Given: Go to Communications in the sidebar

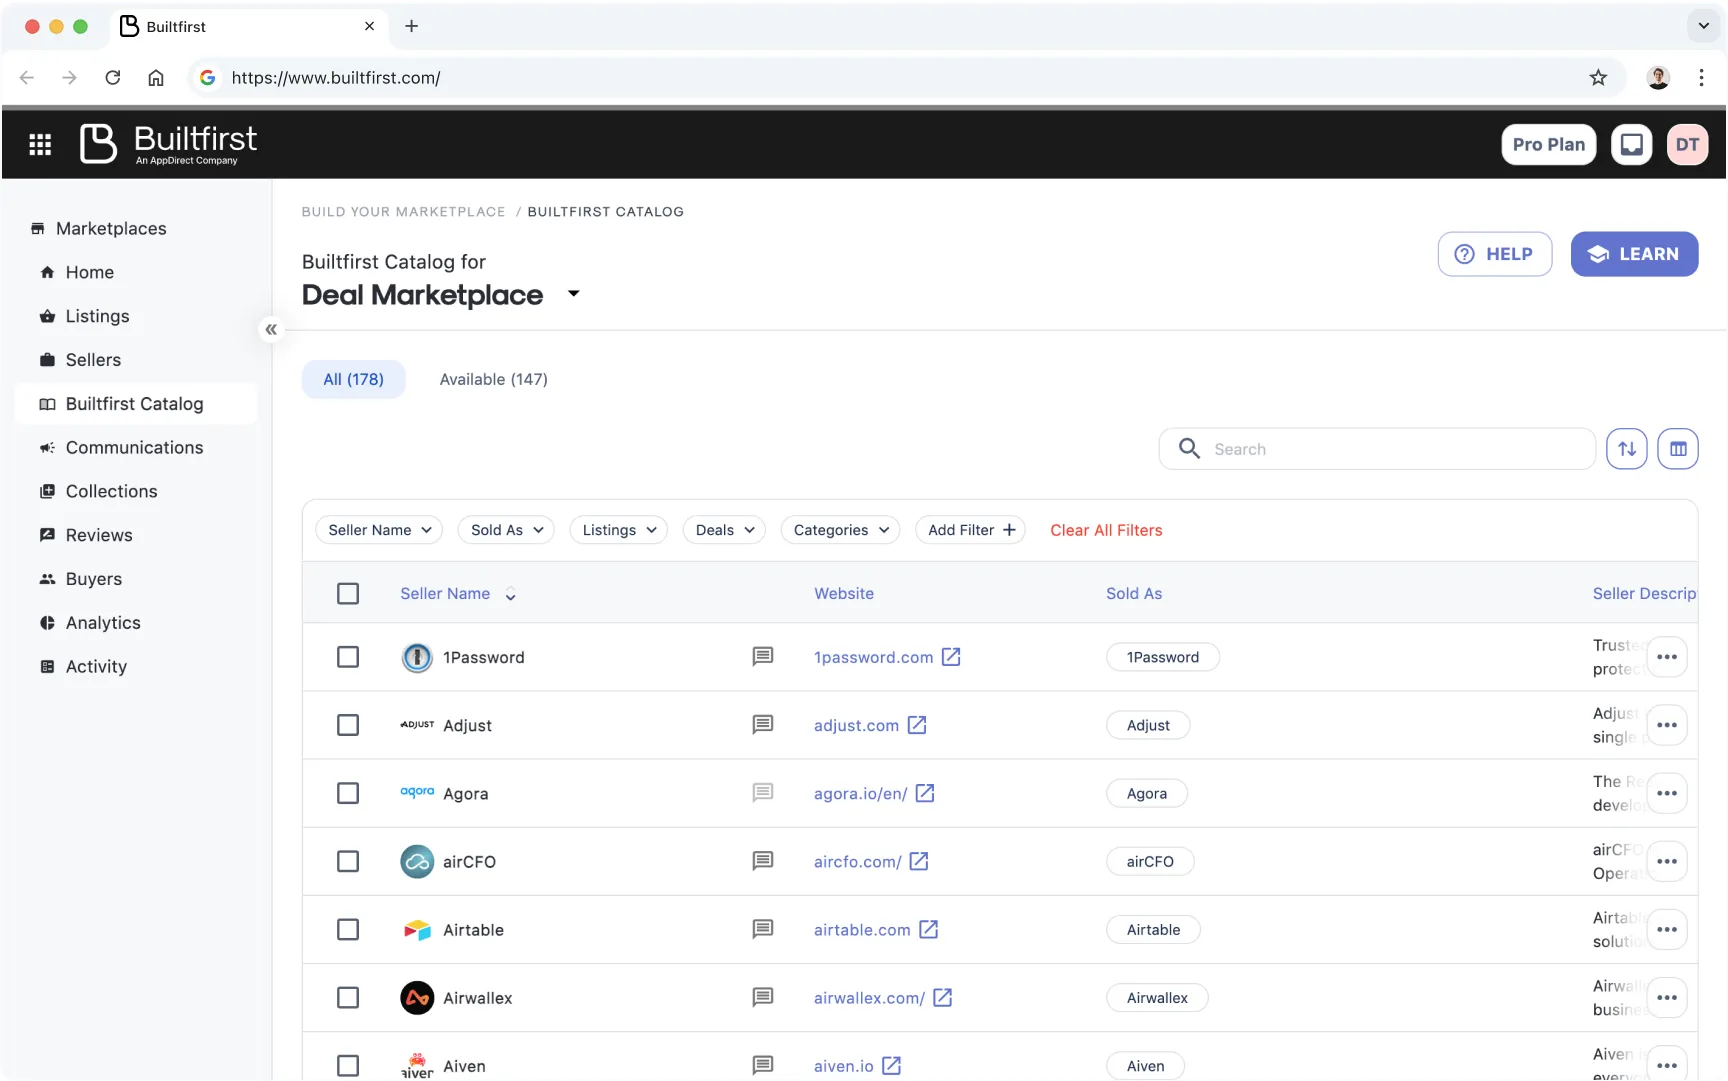Looking at the screenshot, I should pos(136,448).
